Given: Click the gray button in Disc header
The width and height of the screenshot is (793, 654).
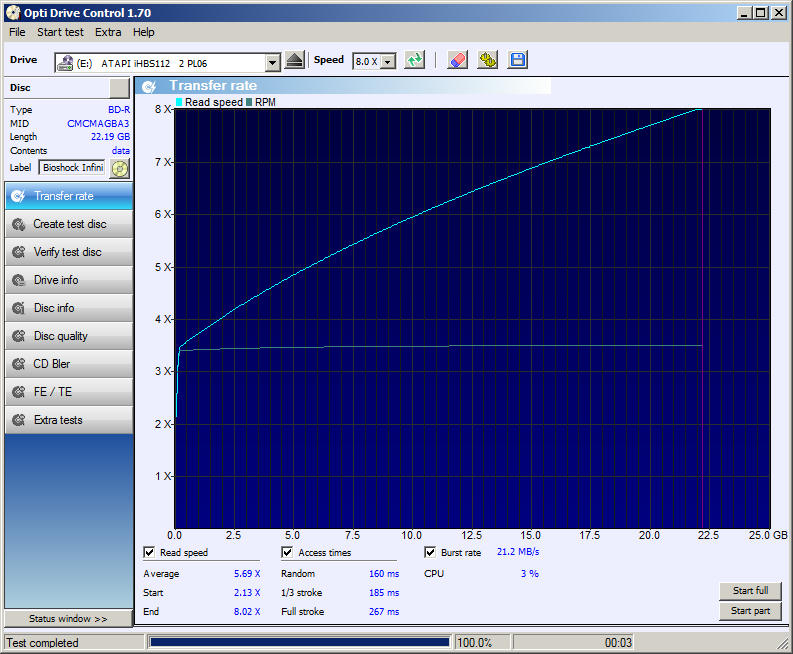Looking at the screenshot, I should [119, 88].
